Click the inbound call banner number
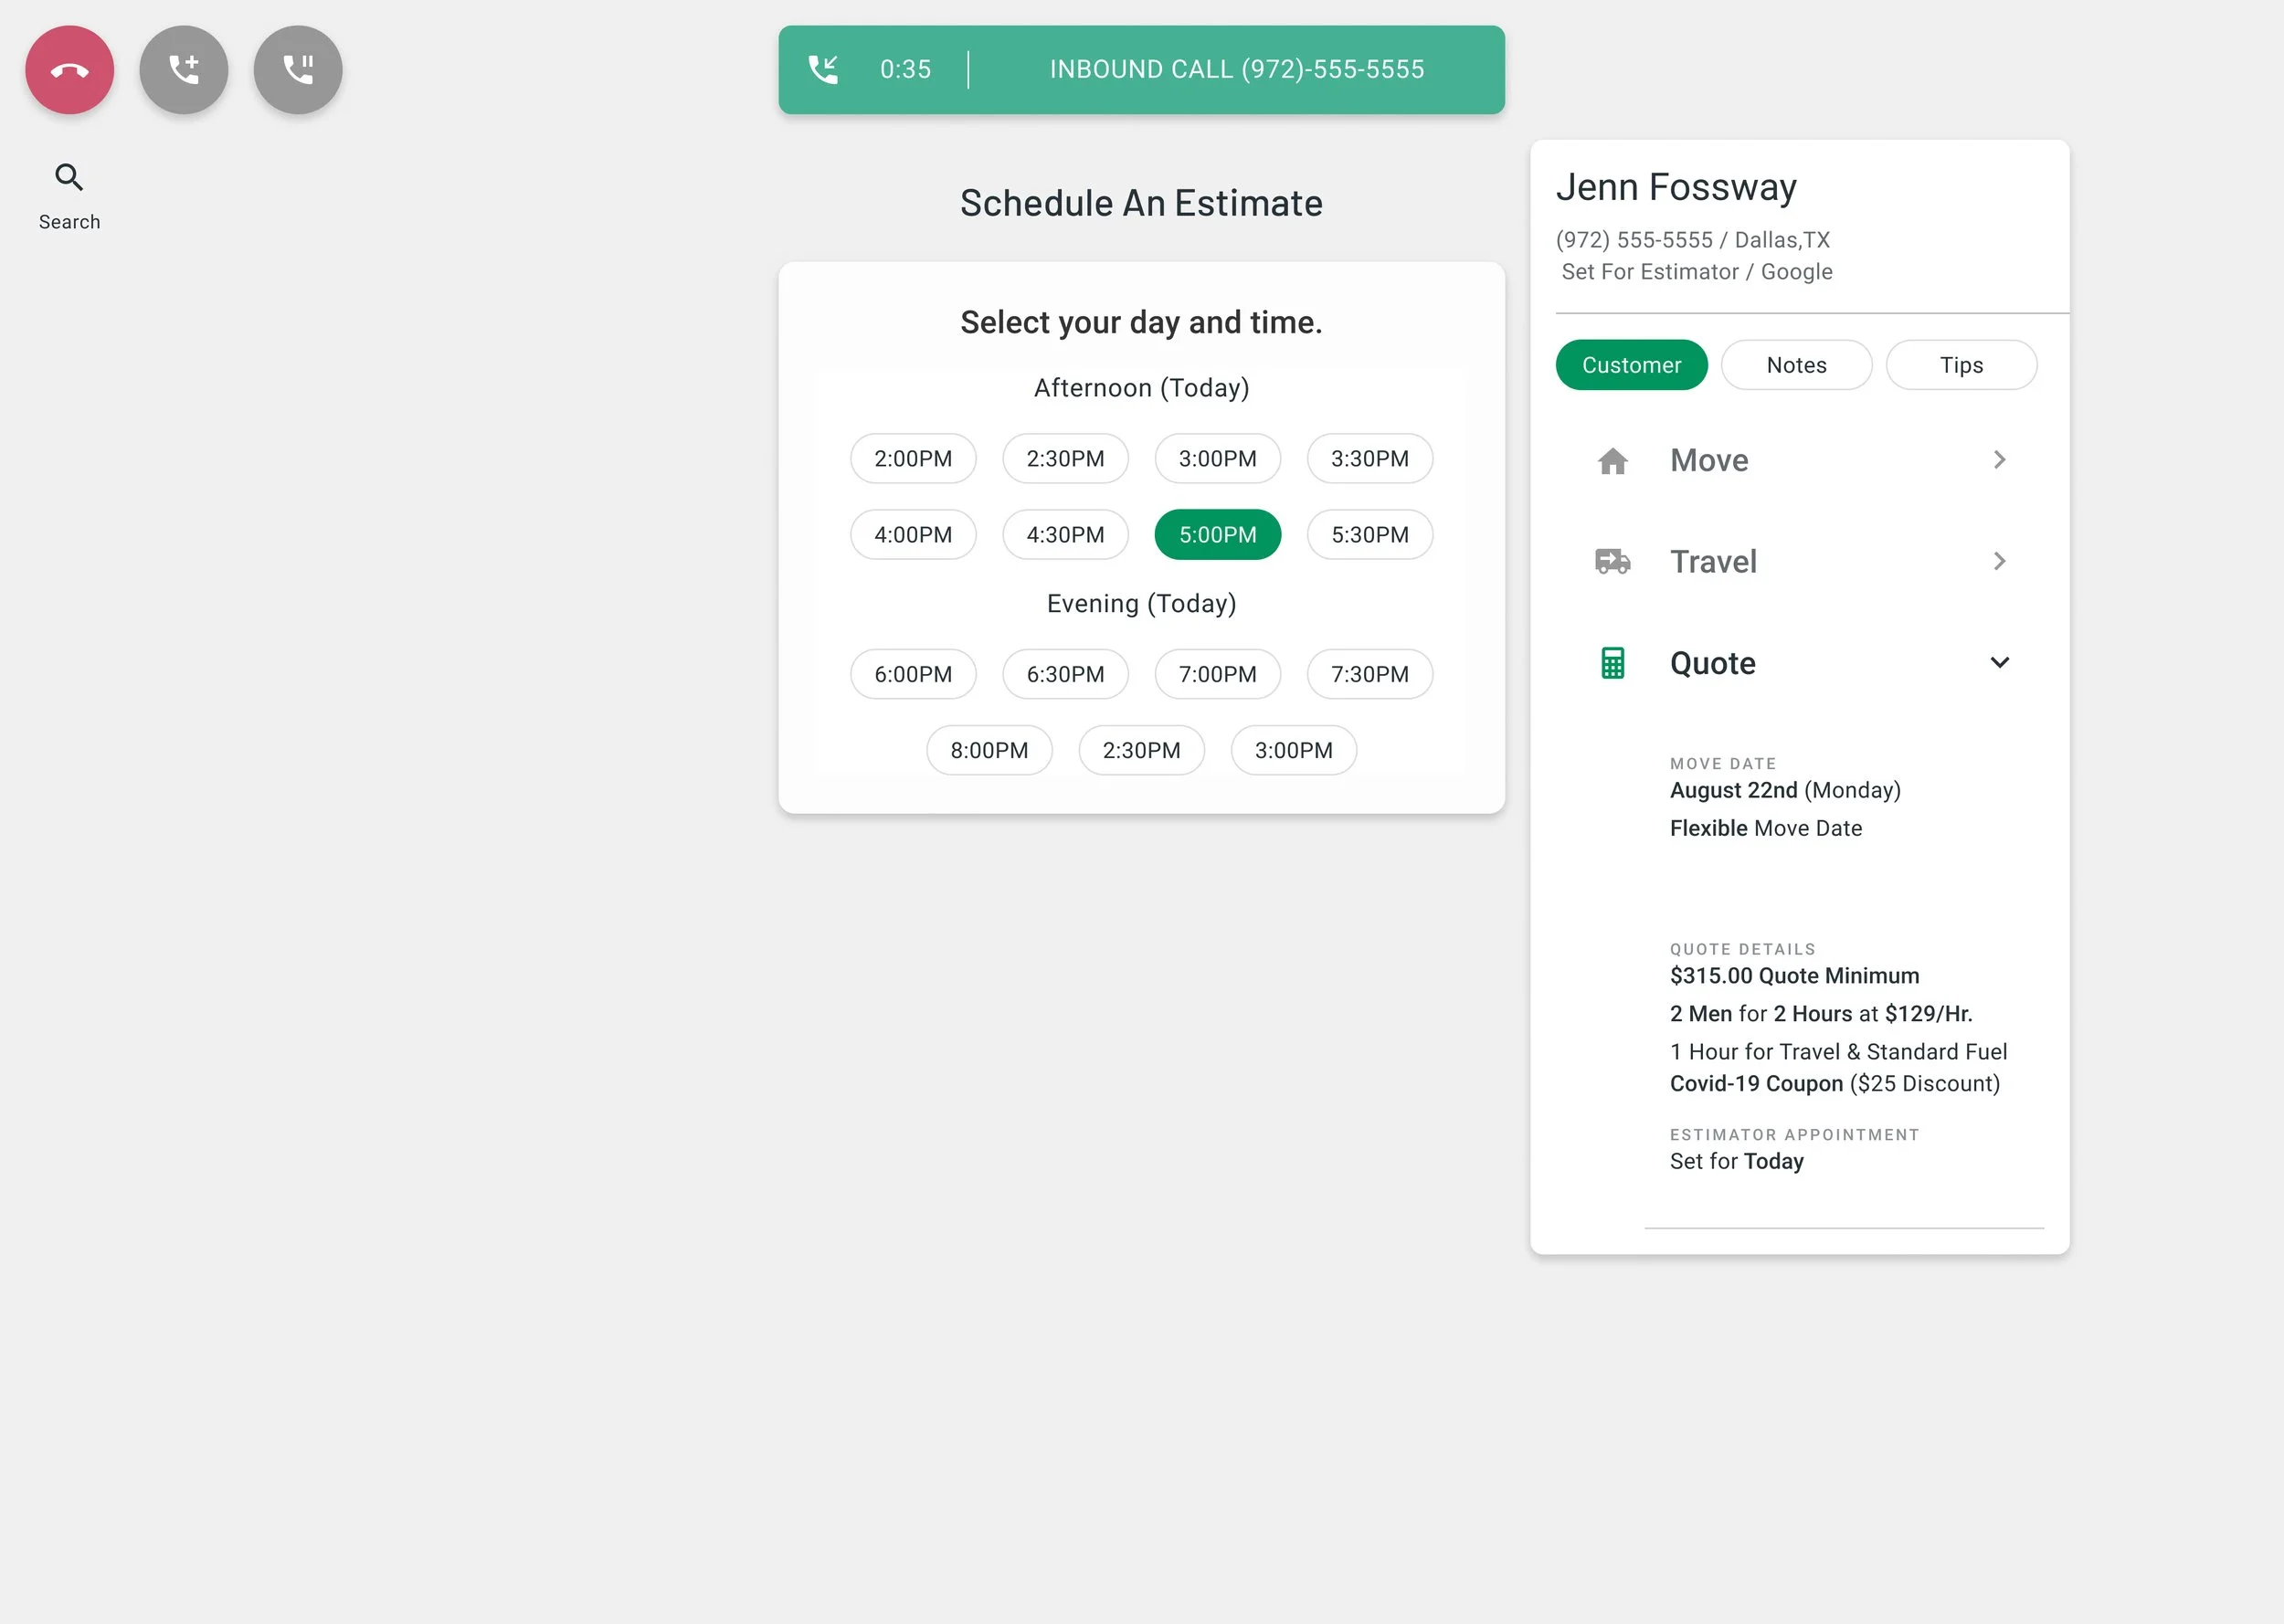This screenshot has width=2284, height=1624. pyautogui.click(x=1236, y=70)
